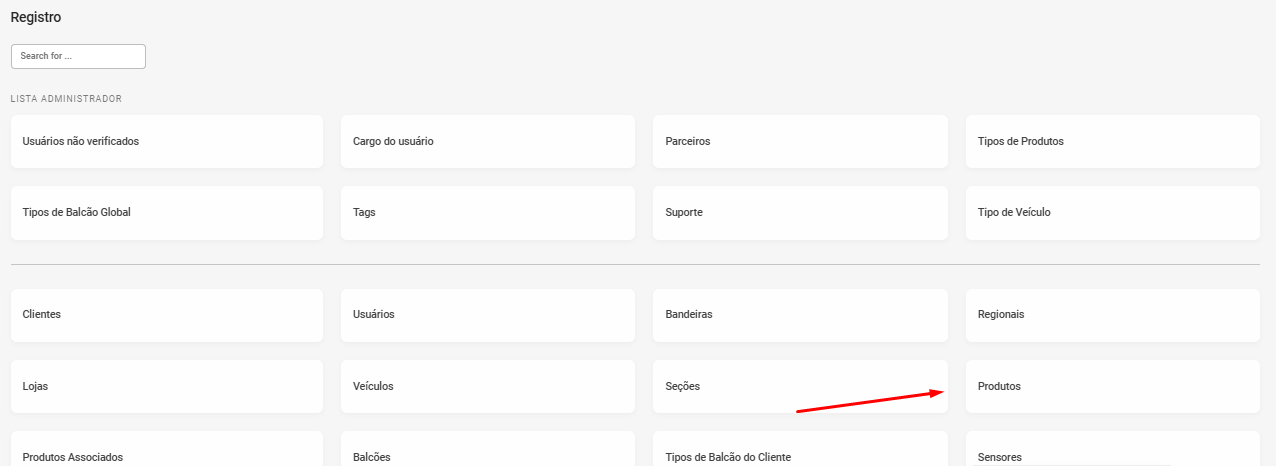Click the Tags card
Image resolution: width=1276 pixels, height=466 pixels.
487,212
